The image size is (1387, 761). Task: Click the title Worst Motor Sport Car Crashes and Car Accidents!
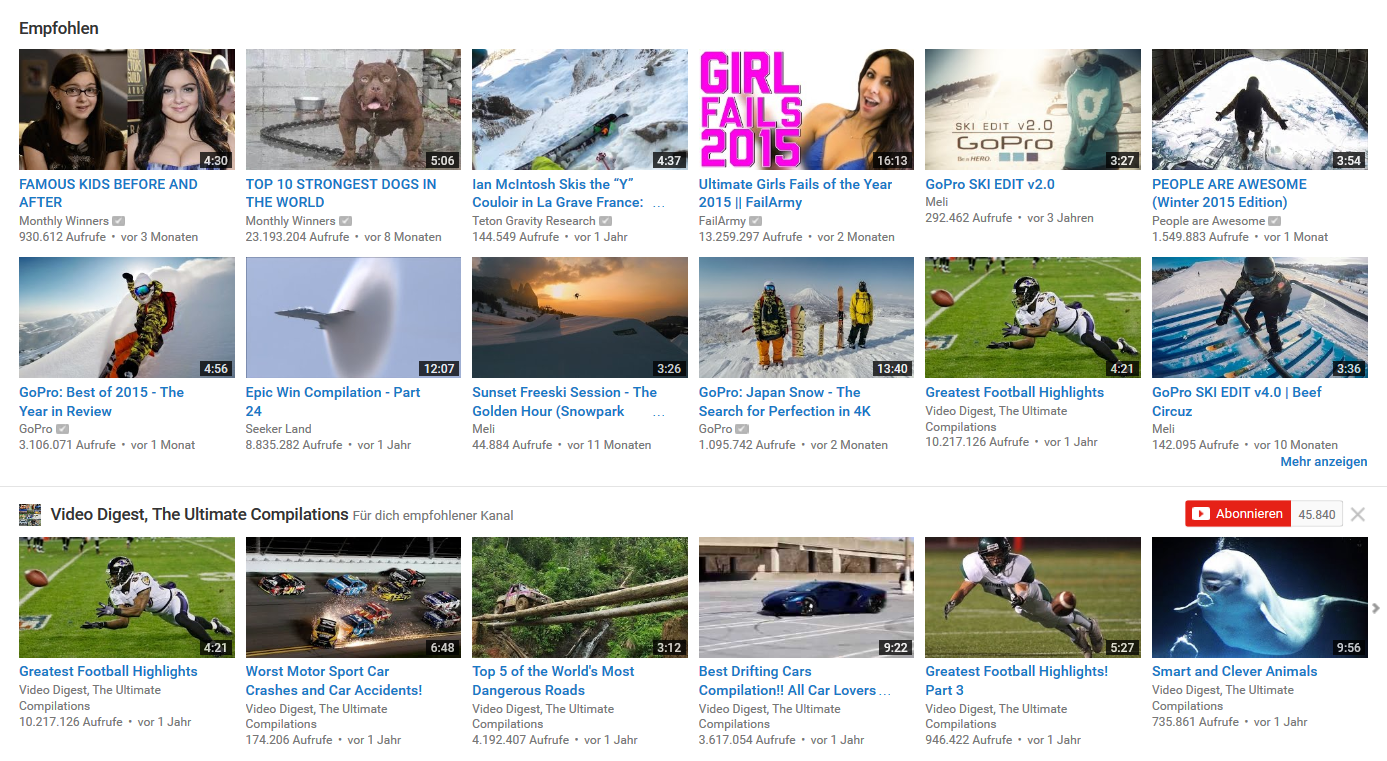334,681
